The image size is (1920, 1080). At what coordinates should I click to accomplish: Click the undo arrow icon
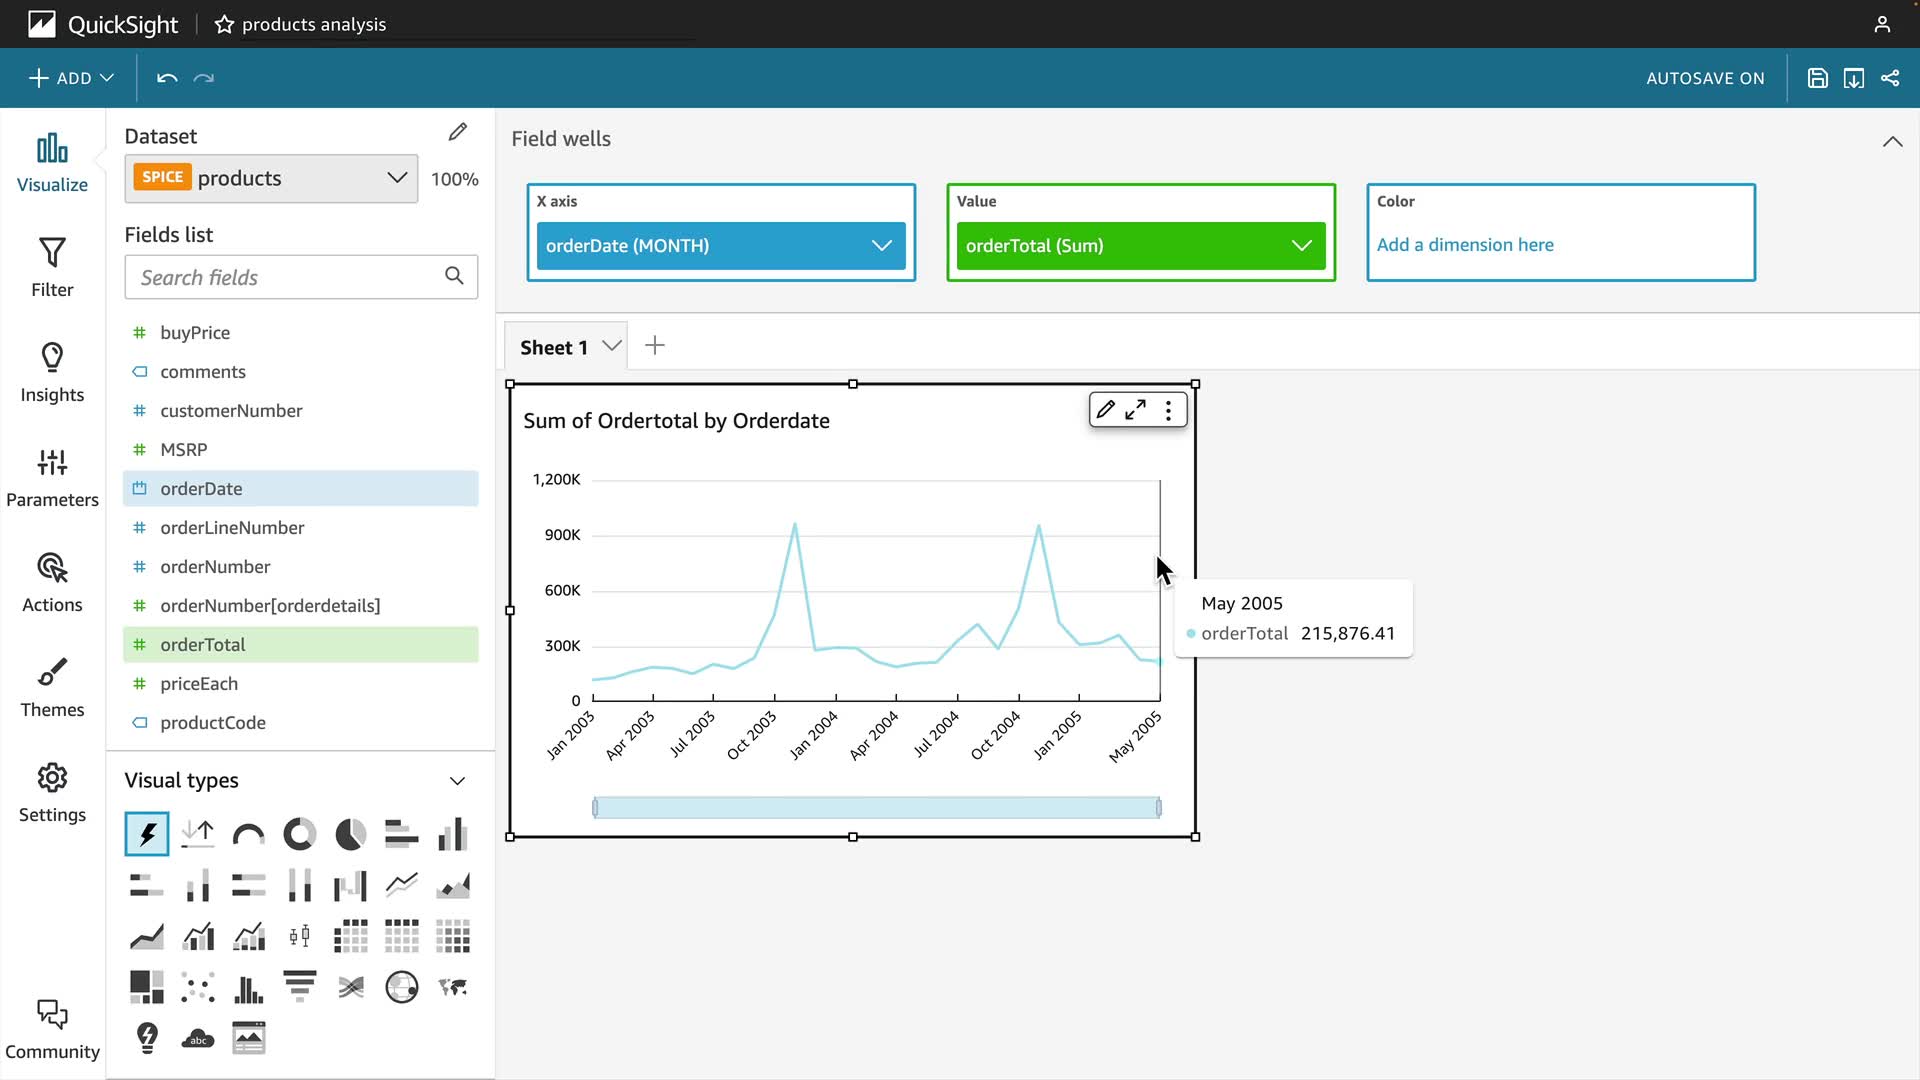pos(167,78)
